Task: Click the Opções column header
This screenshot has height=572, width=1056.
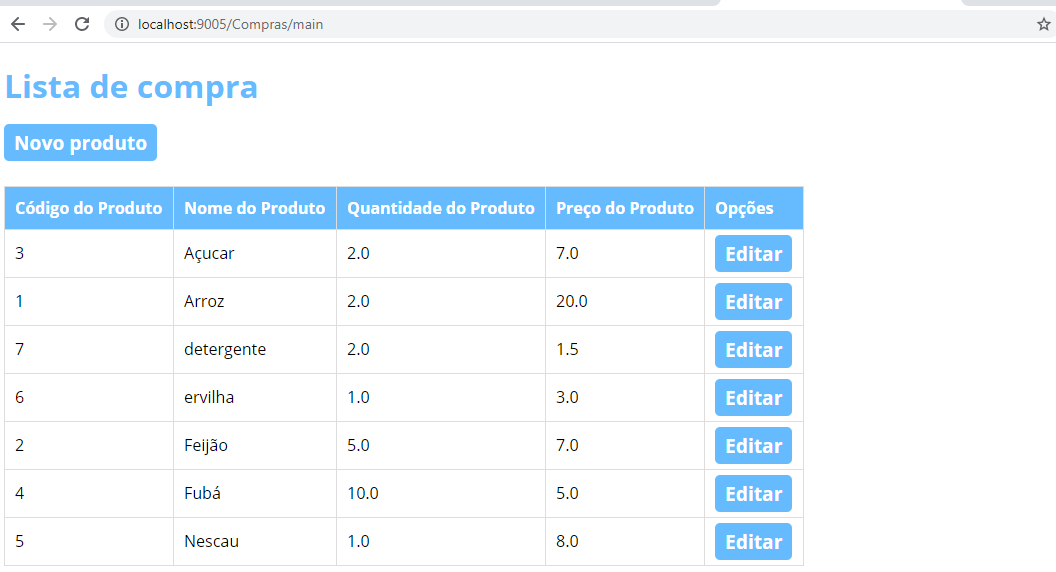Action: 744,208
